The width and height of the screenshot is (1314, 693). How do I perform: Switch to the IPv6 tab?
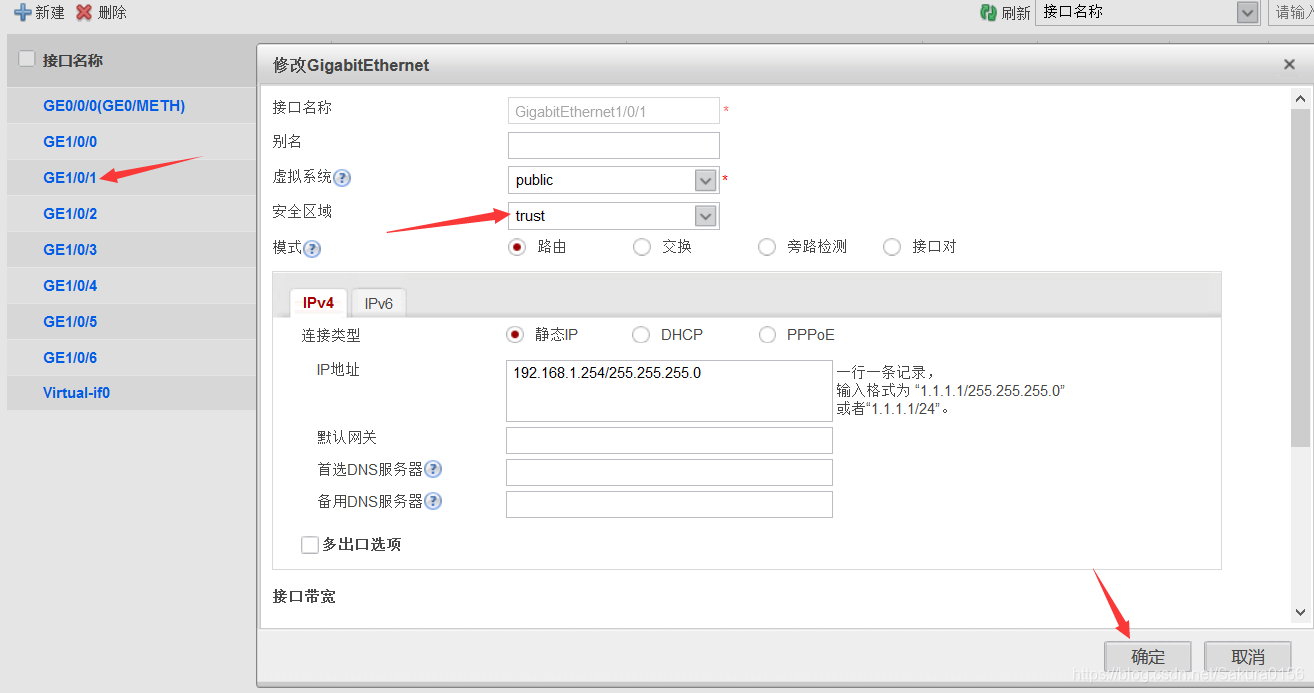point(378,303)
